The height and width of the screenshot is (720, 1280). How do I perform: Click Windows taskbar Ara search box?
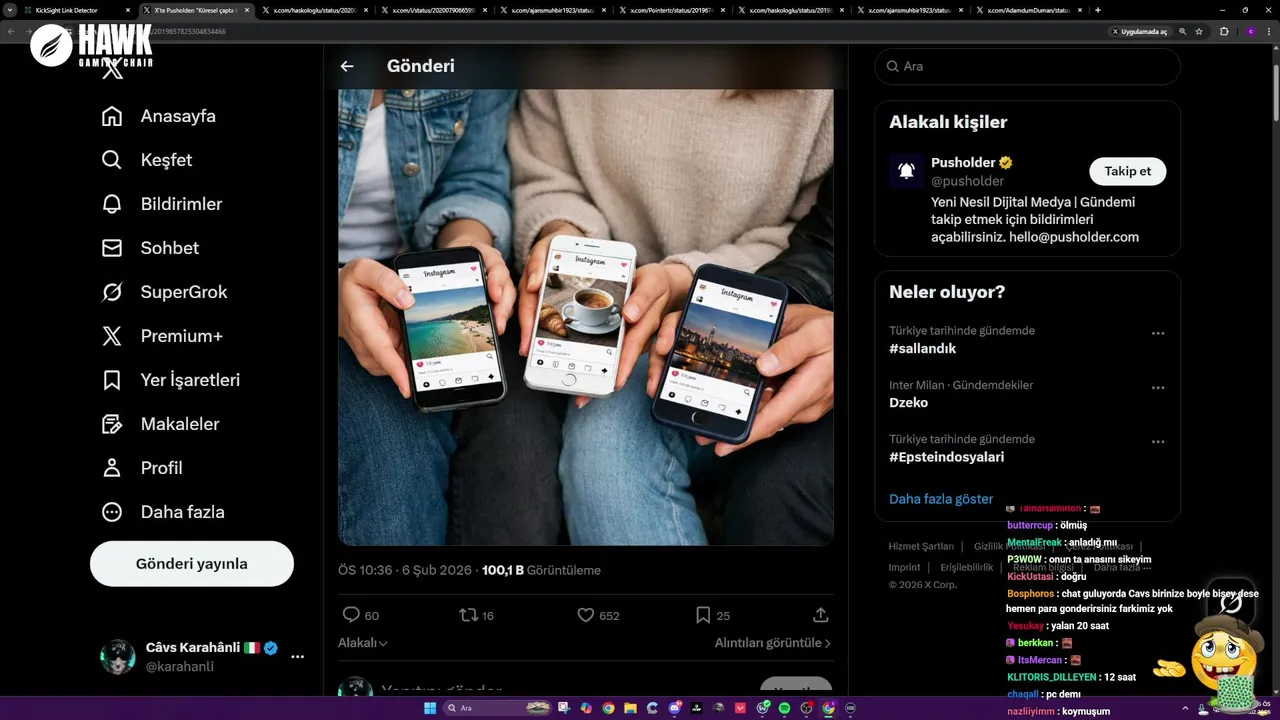pos(496,708)
